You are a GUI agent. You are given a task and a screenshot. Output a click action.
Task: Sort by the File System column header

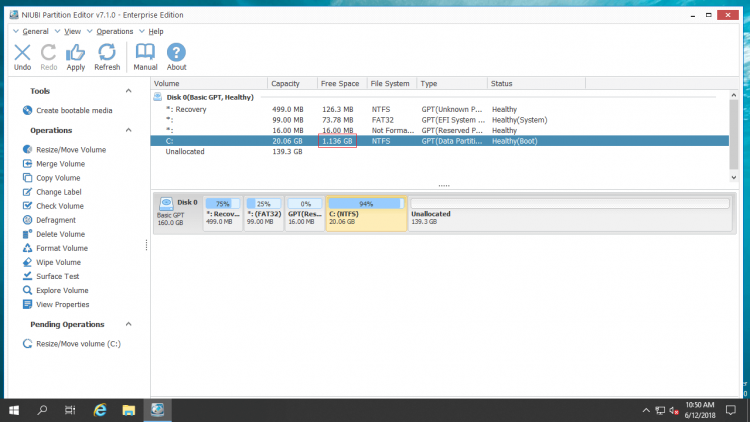tap(392, 83)
